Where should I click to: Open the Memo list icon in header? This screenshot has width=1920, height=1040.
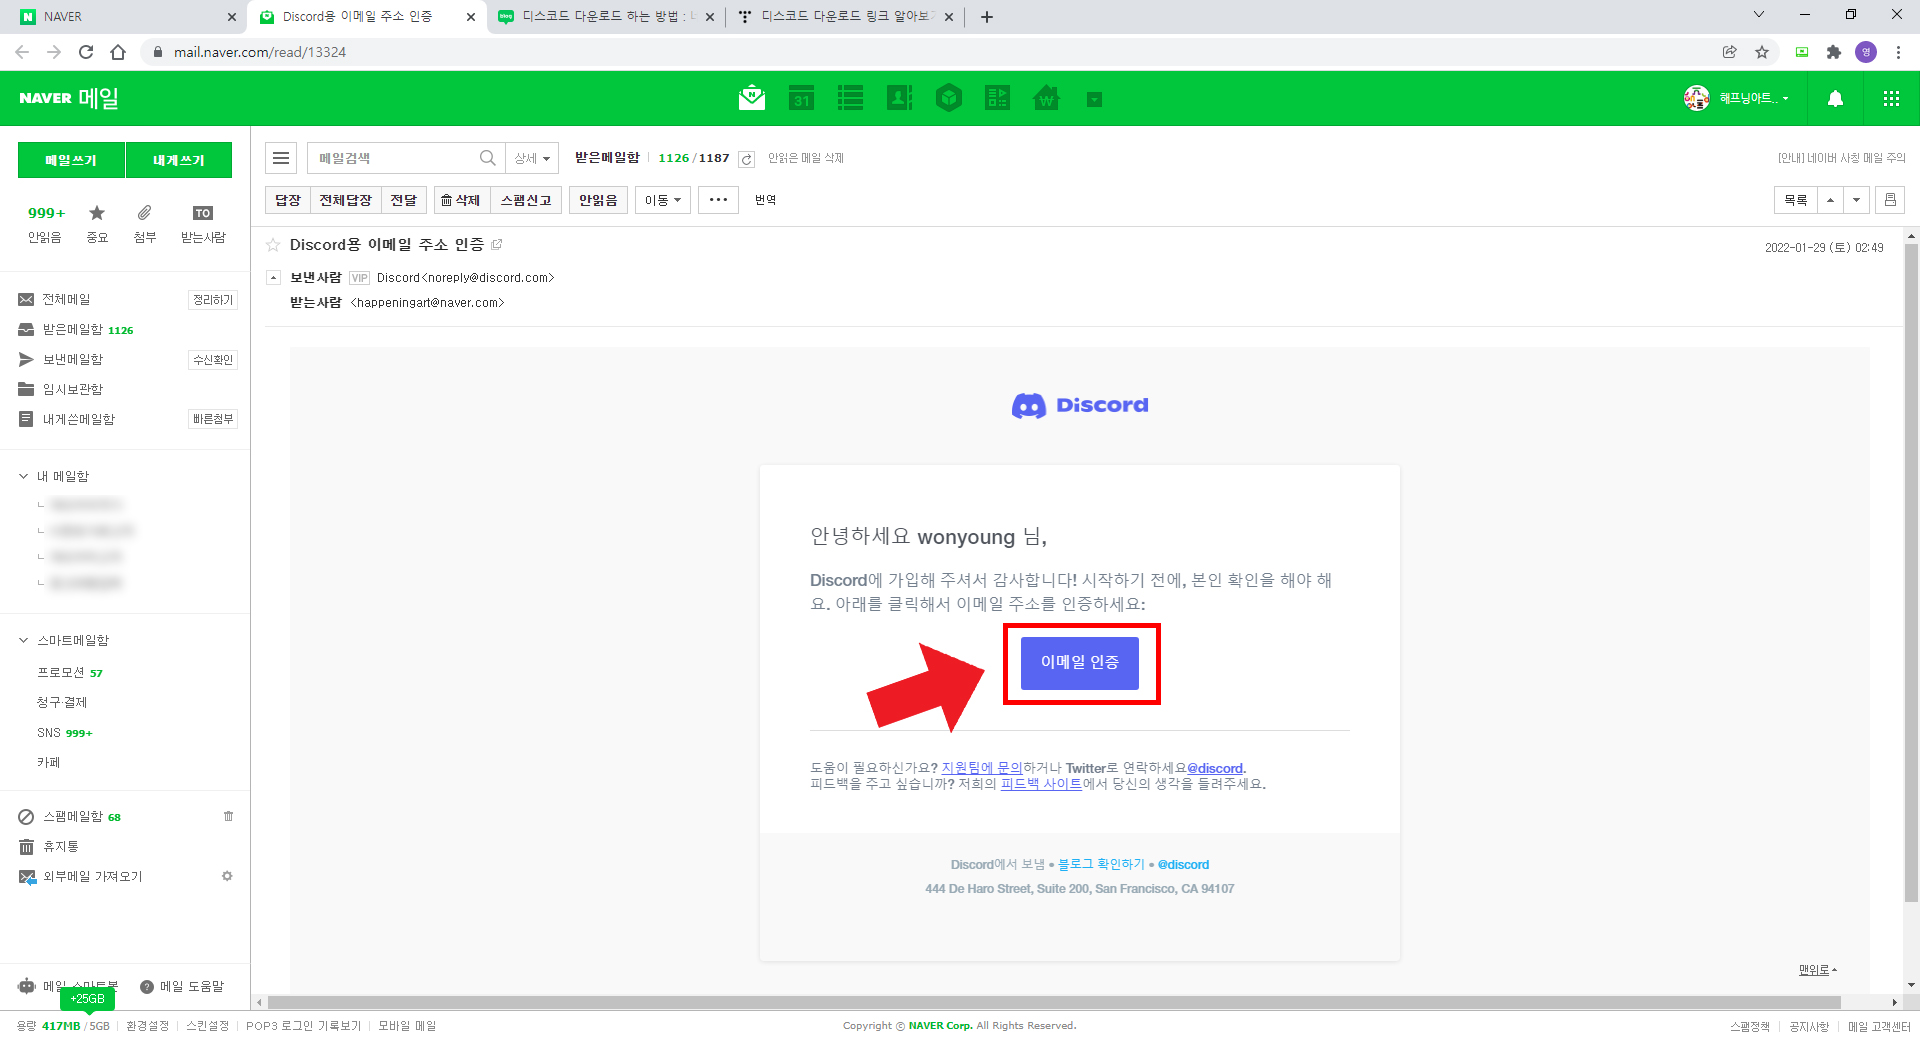pos(850,98)
